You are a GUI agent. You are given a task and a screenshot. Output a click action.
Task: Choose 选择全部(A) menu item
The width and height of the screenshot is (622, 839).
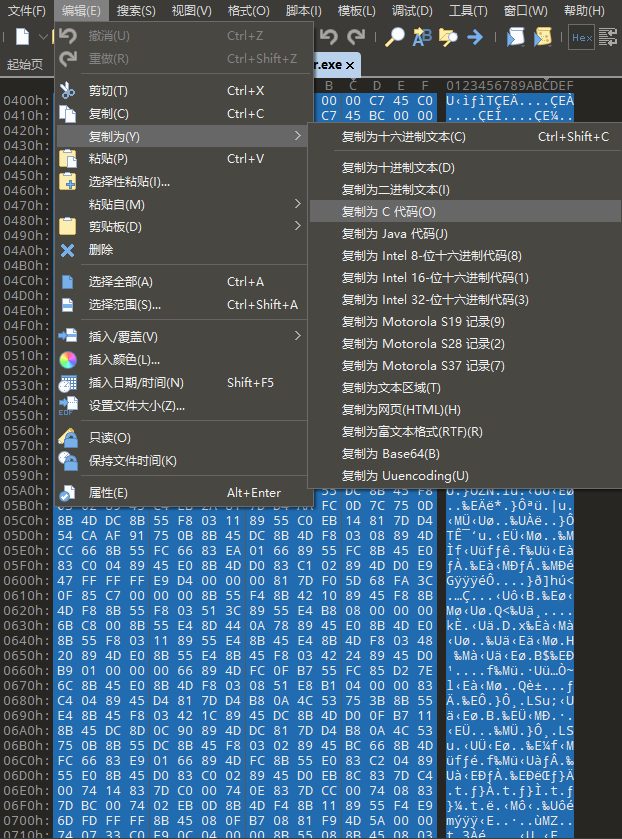point(181,282)
